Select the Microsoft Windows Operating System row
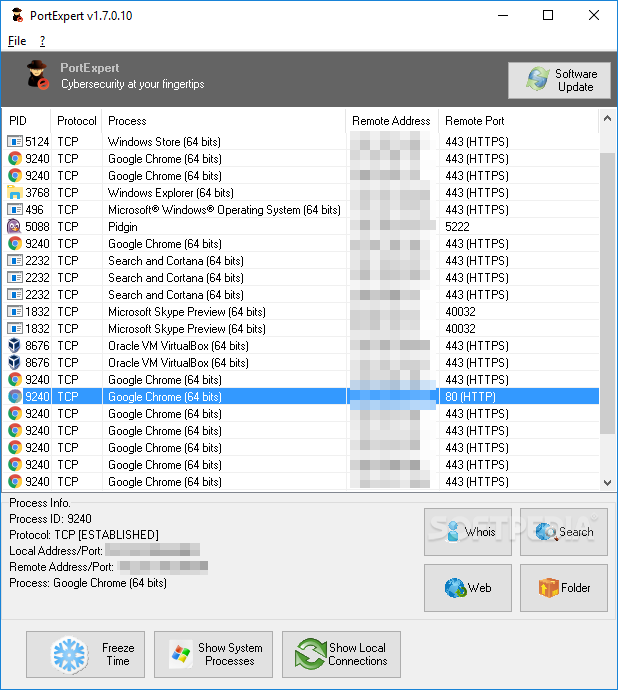 301,210
